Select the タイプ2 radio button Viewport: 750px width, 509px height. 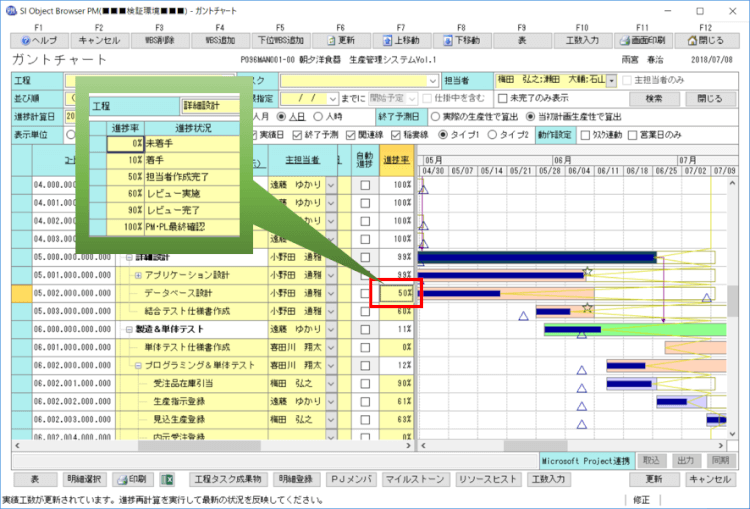[x=492, y=136]
